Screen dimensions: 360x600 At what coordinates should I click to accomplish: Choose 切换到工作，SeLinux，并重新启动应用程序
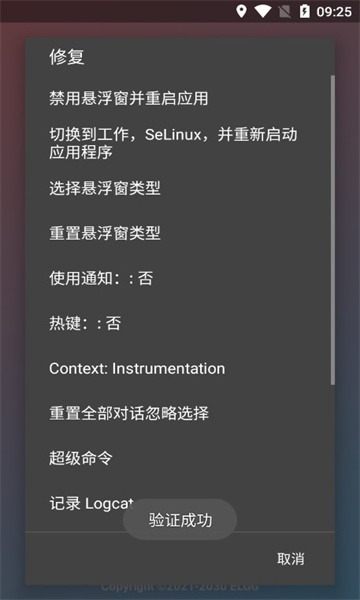(x=178, y=143)
